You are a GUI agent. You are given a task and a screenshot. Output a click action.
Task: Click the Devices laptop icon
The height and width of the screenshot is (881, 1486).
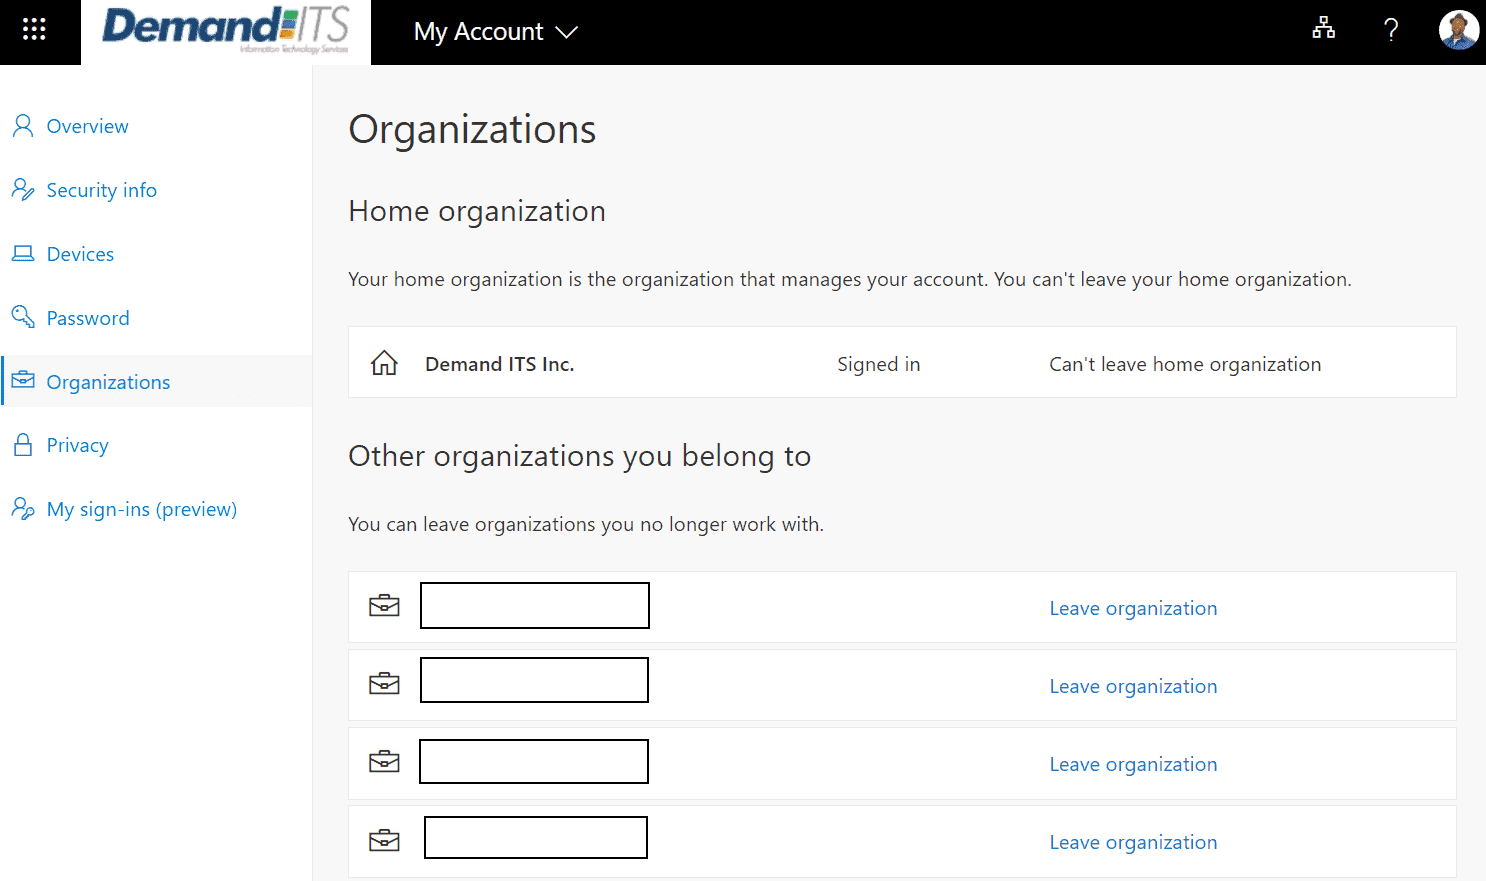click(x=21, y=253)
